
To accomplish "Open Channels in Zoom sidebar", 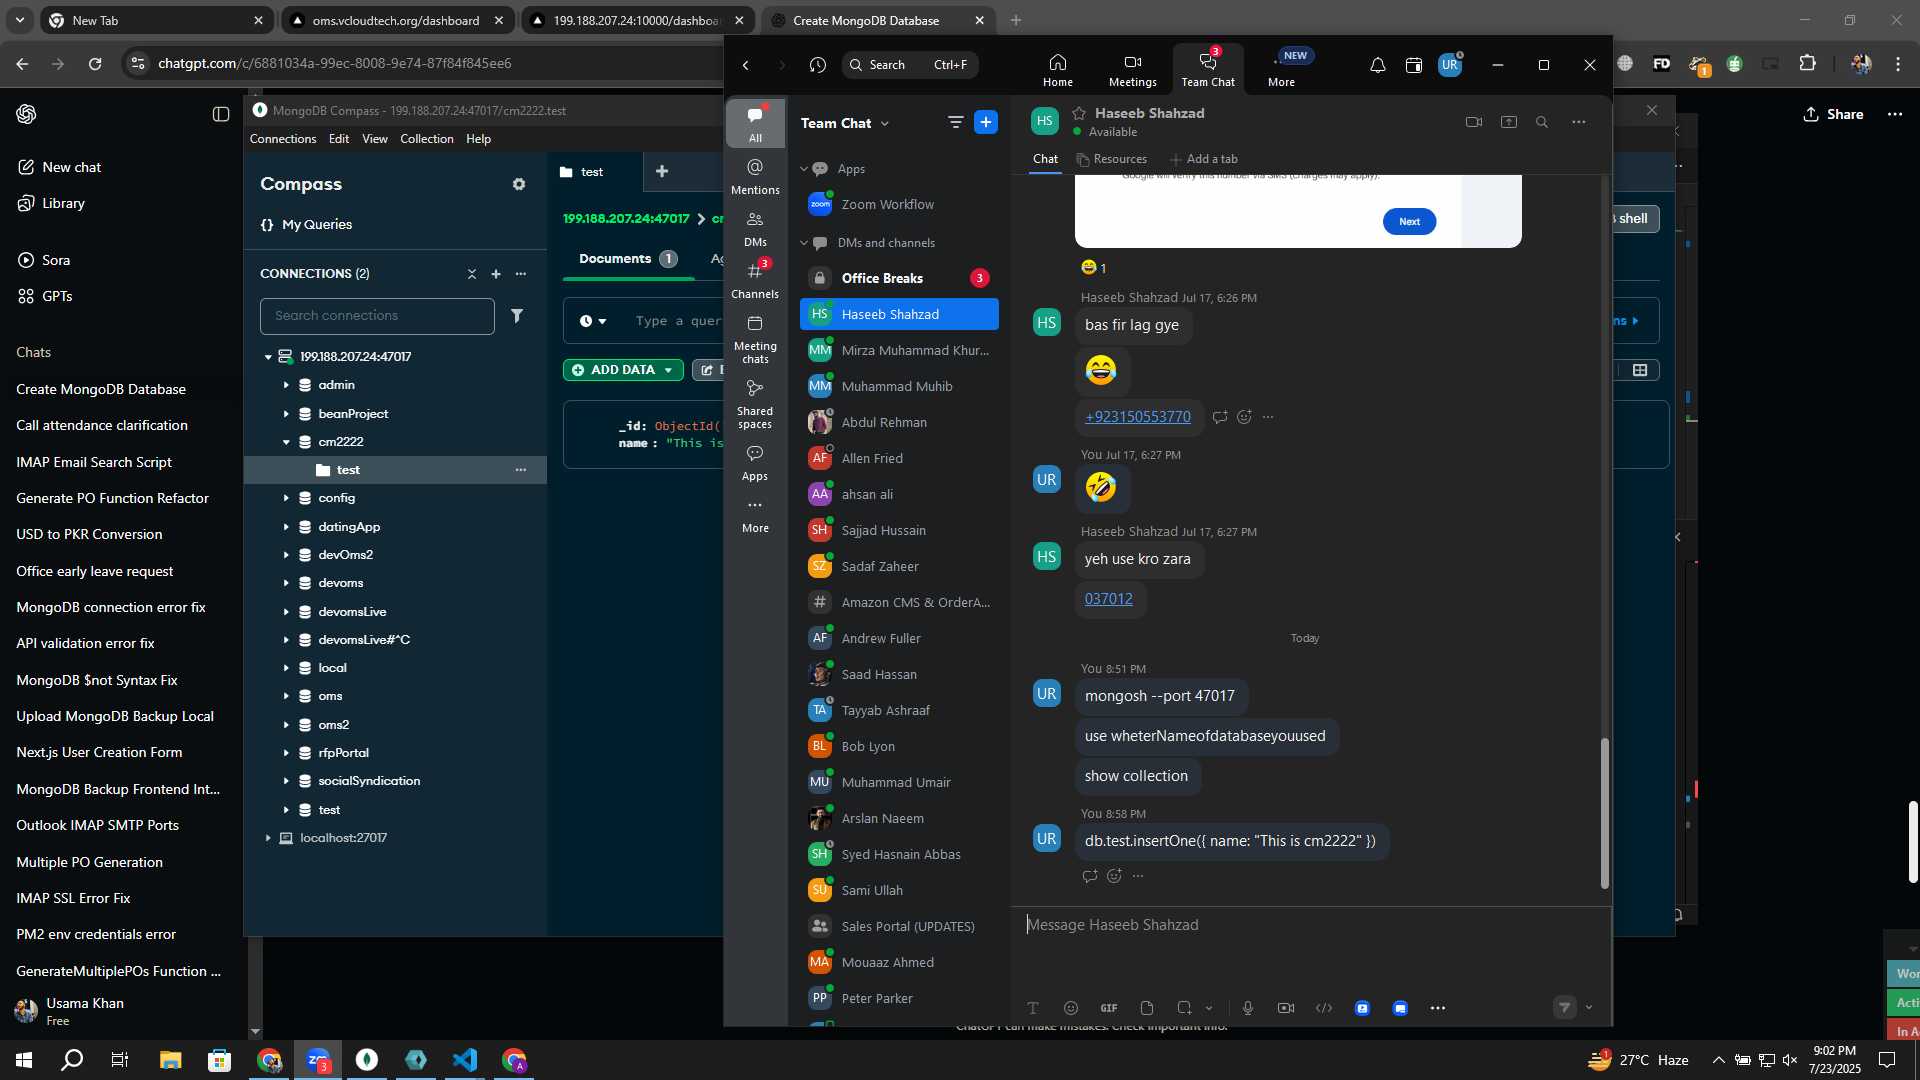I will pyautogui.click(x=755, y=280).
